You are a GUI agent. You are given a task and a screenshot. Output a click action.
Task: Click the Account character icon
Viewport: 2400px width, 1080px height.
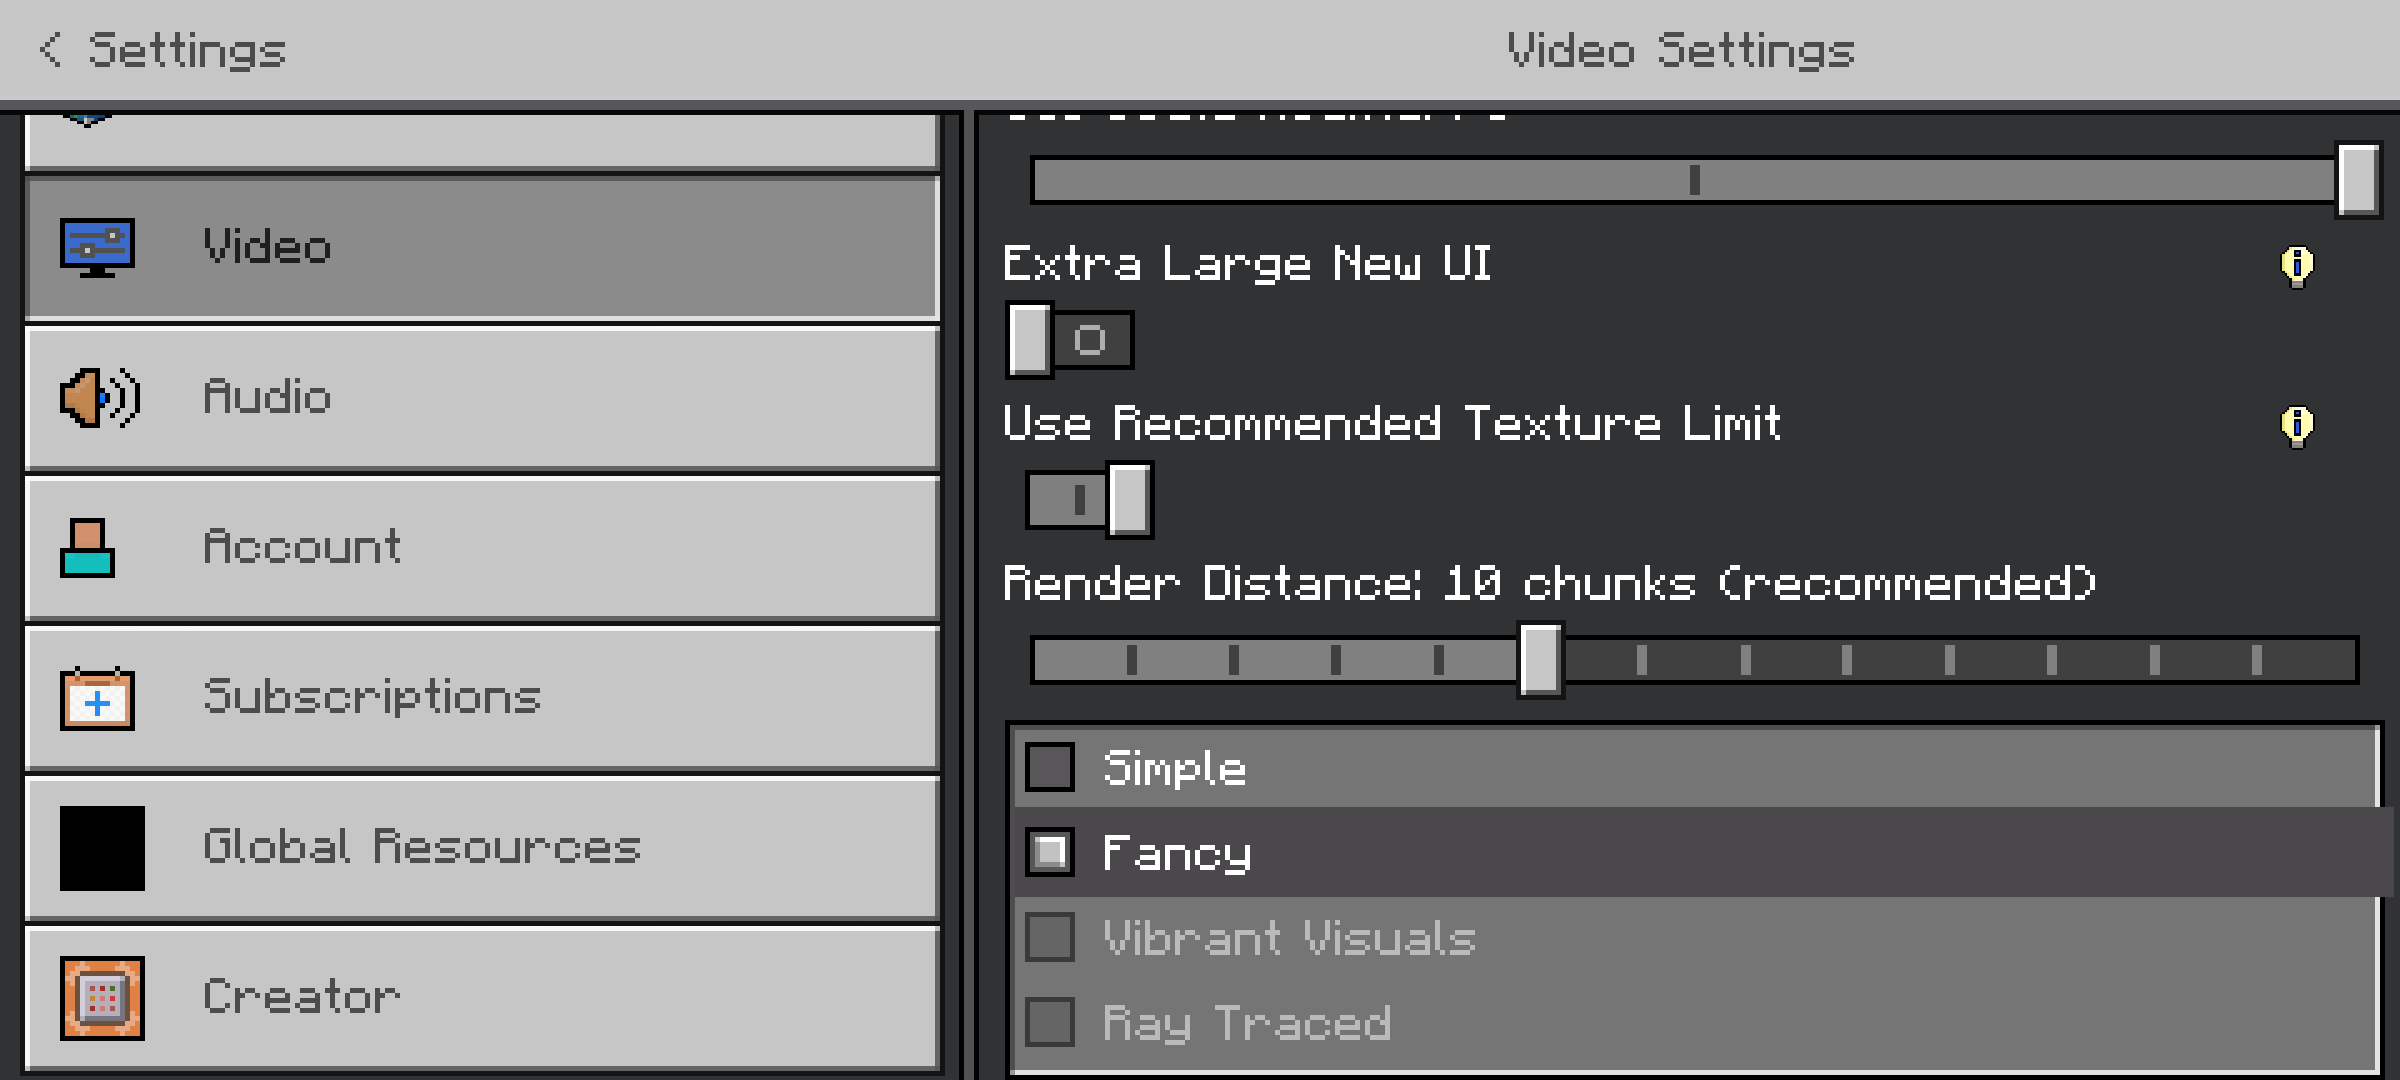click(x=87, y=548)
